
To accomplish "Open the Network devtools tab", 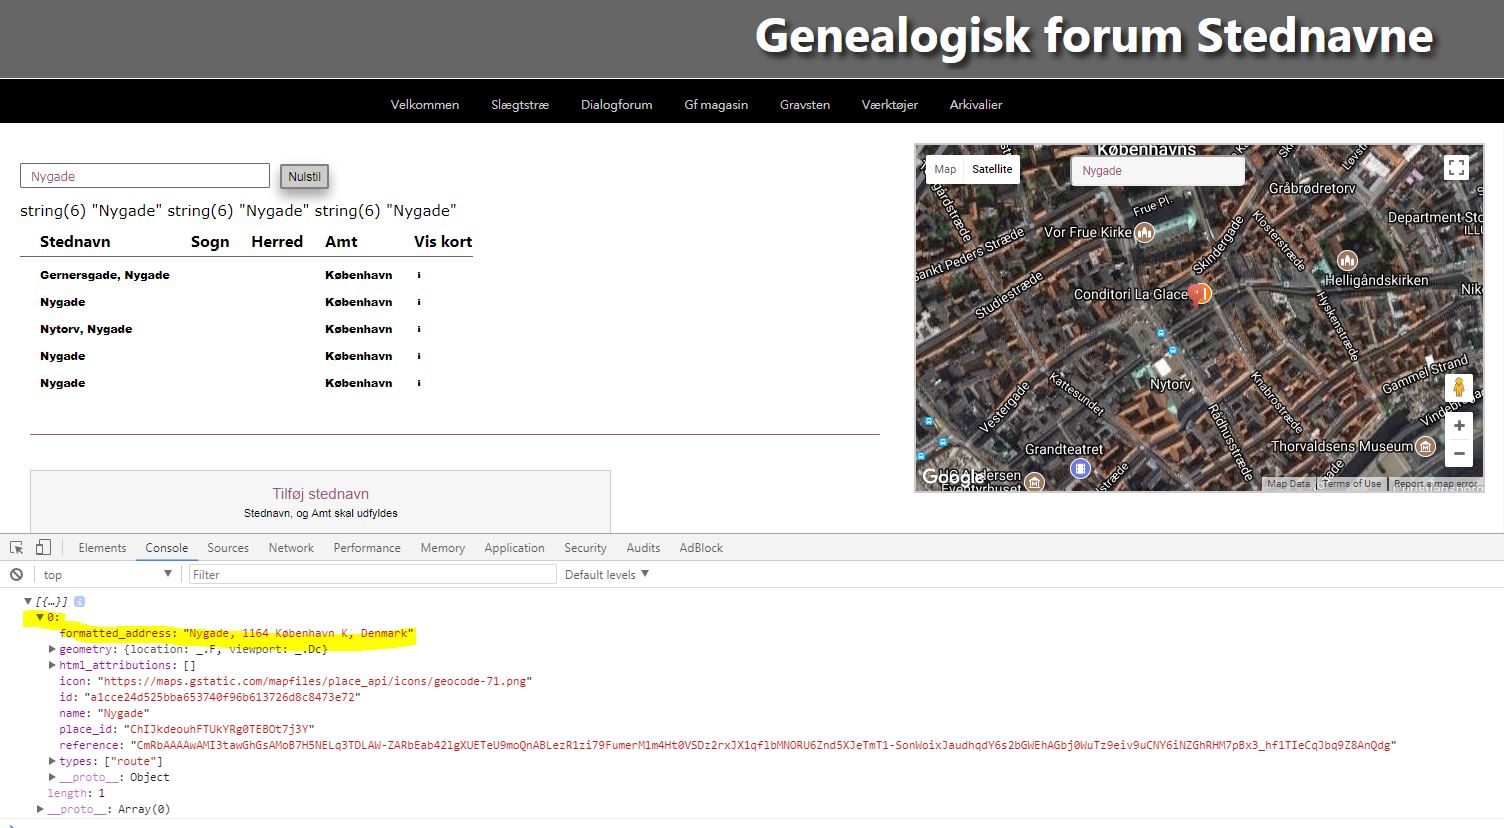I will click(291, 547).
